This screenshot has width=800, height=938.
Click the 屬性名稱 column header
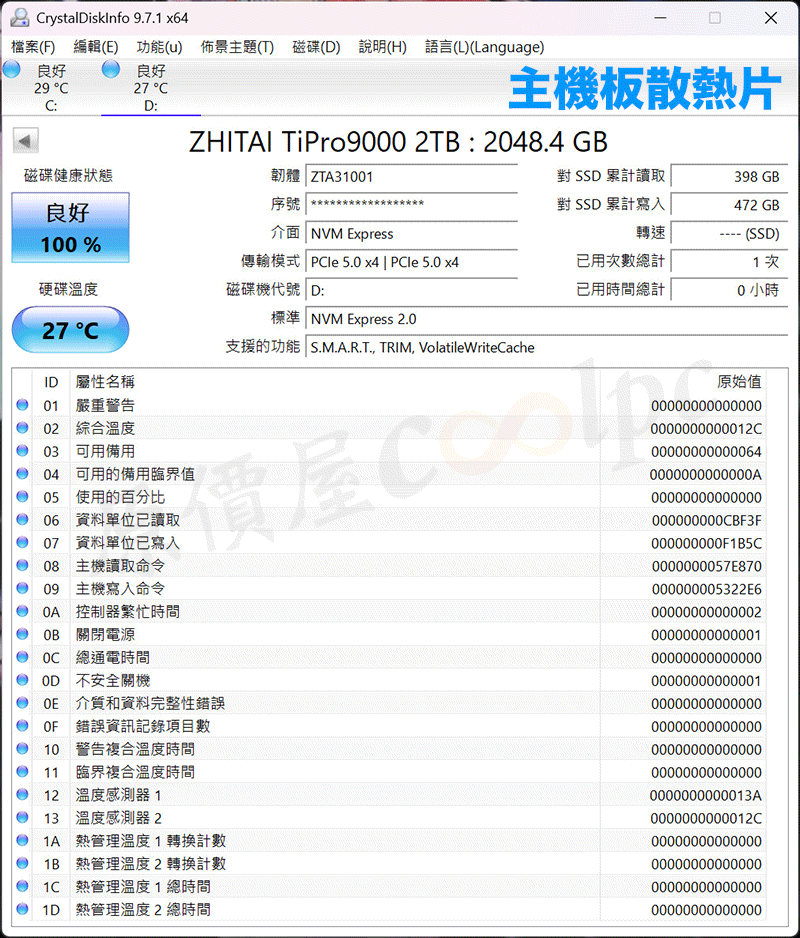point(106,382)
